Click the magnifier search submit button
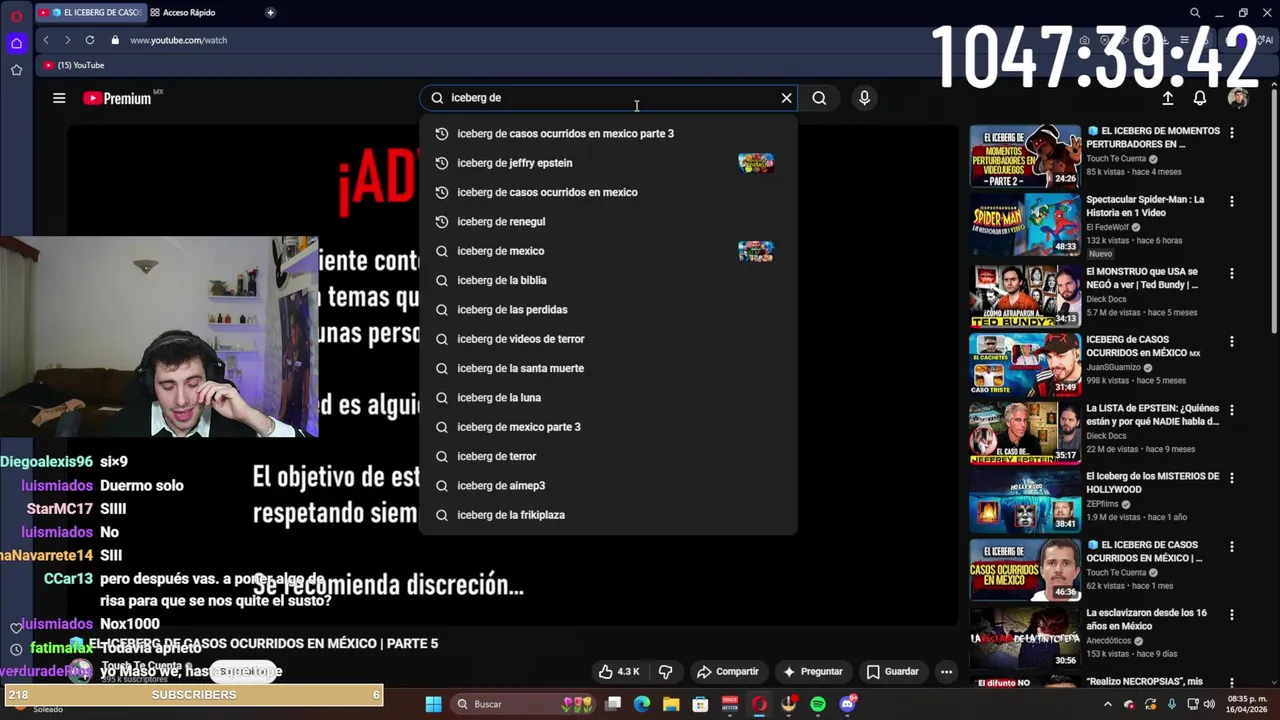Image resolution: width=1280 pixels, height=720 pixels. pos(819,98)
